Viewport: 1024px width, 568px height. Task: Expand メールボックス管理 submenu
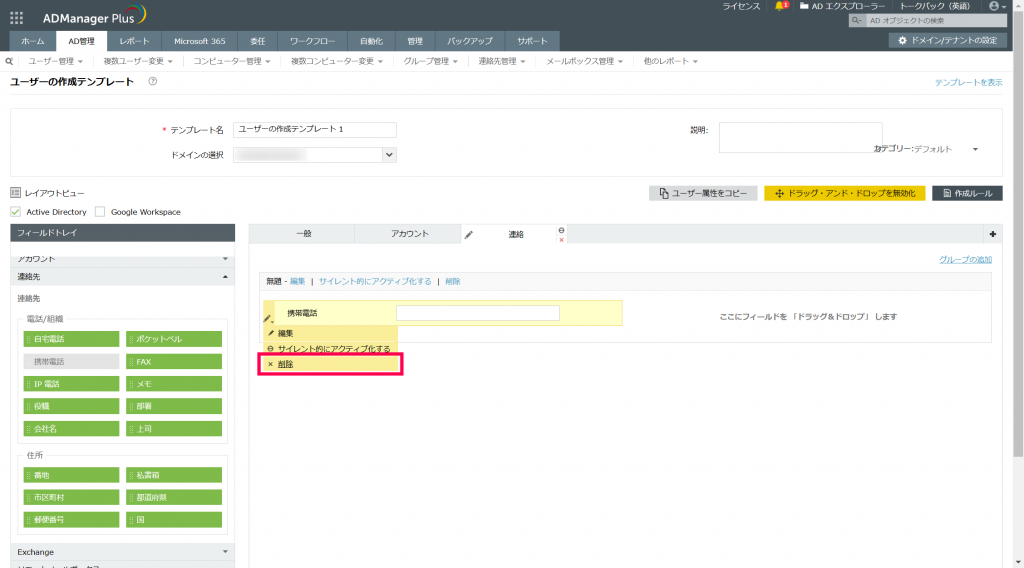coord(584,61)
